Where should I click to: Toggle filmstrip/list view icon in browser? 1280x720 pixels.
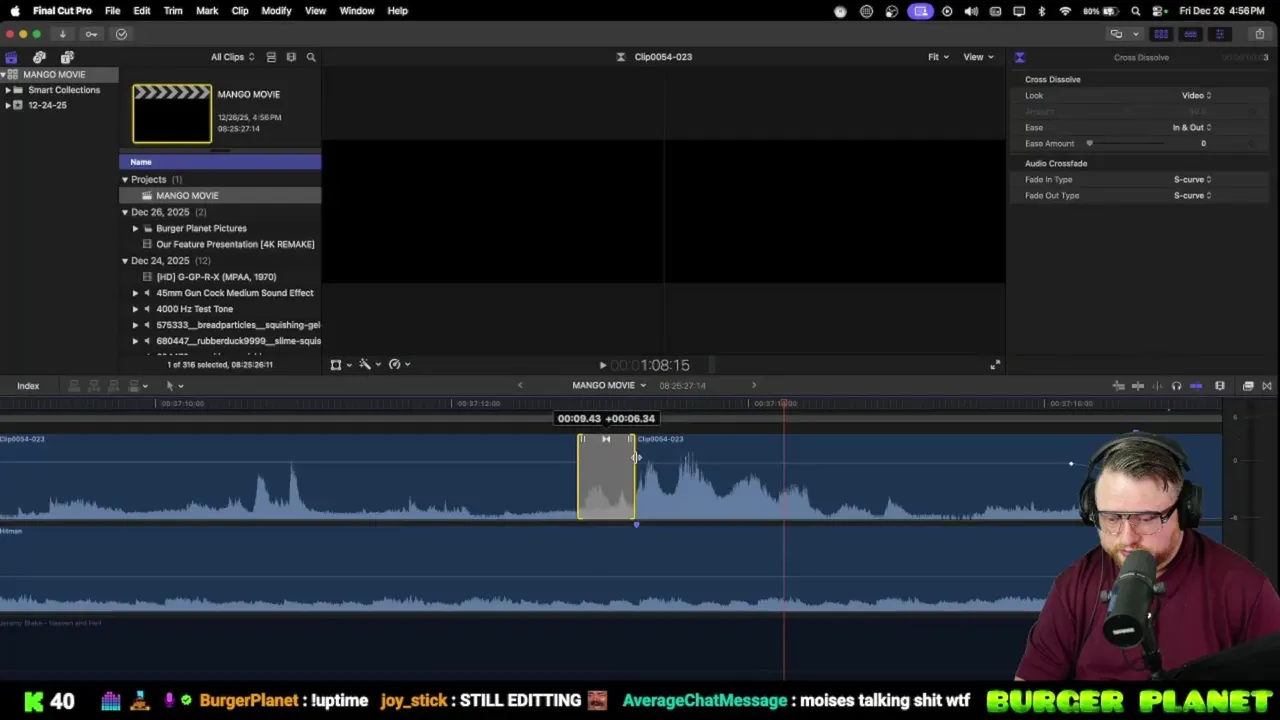tap(291, 57)
